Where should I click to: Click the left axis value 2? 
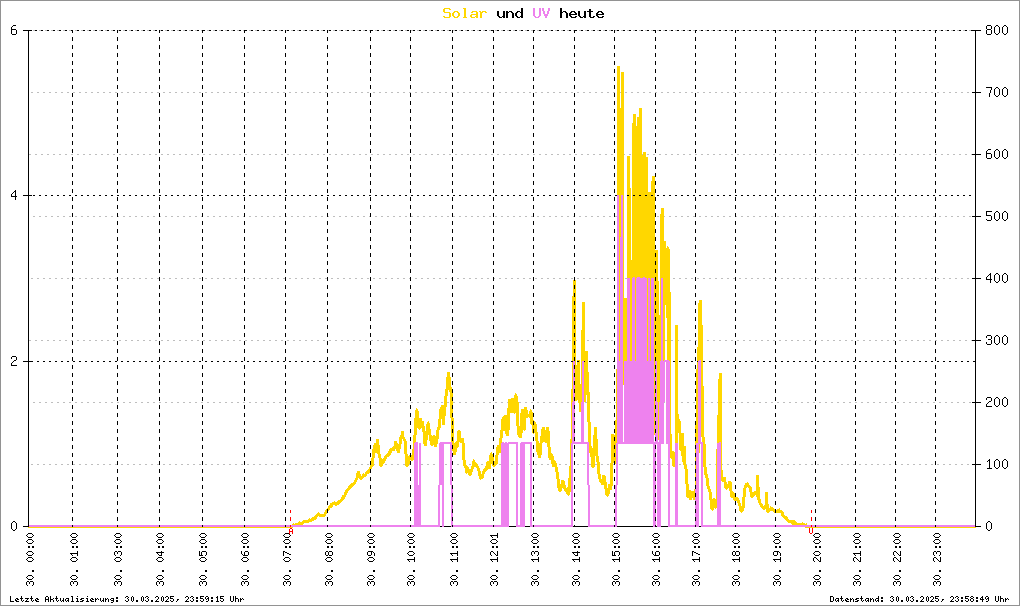click(x=14, y=361)
